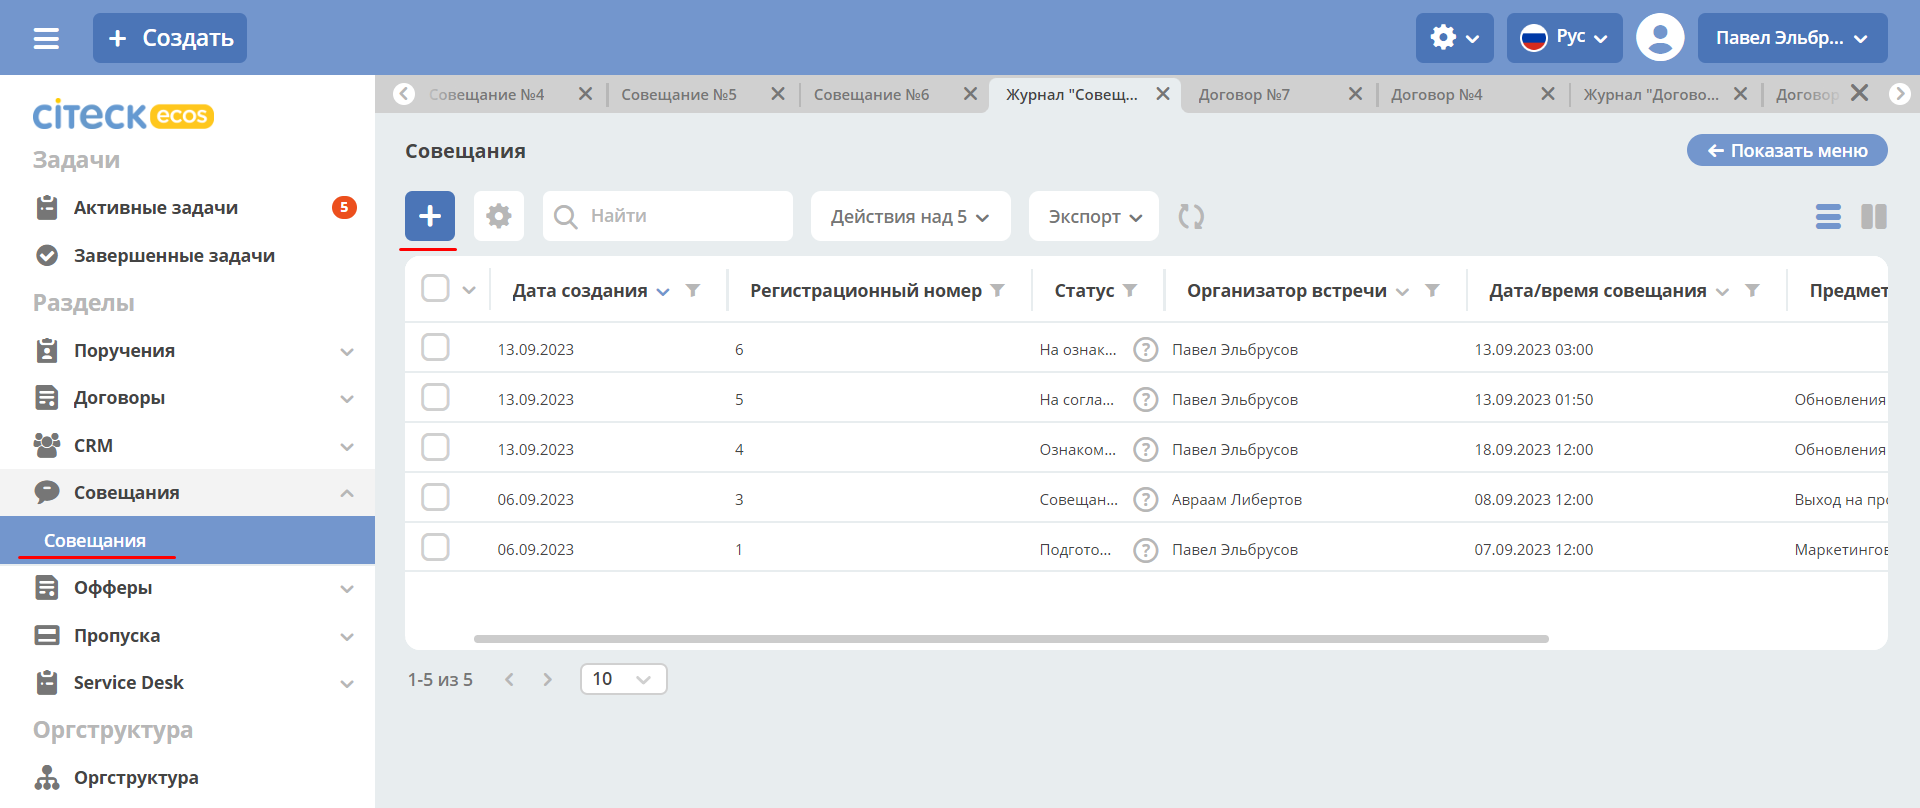Click the user avatar icon
Screen dimensions: 1920x808
1660,38
